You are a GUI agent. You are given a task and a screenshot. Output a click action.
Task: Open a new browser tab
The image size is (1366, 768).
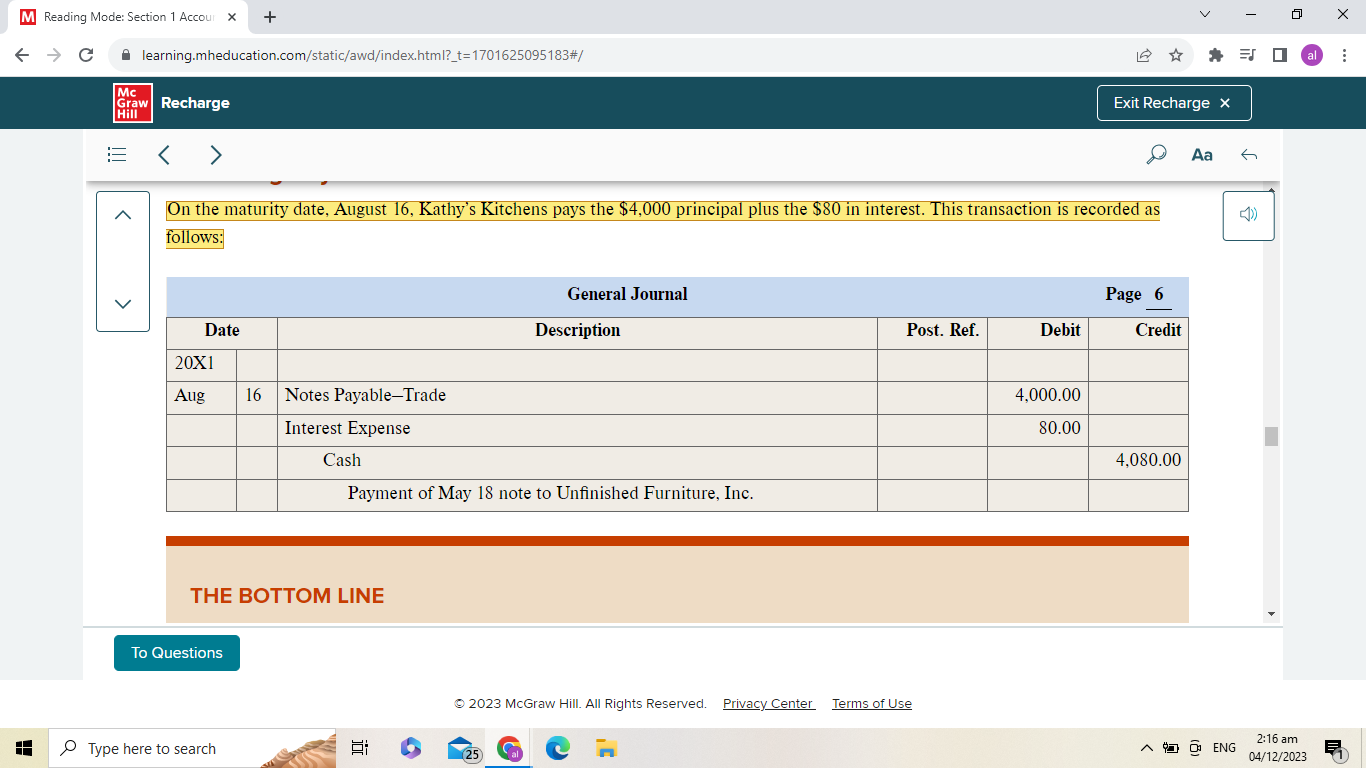(x=270, y=17)
